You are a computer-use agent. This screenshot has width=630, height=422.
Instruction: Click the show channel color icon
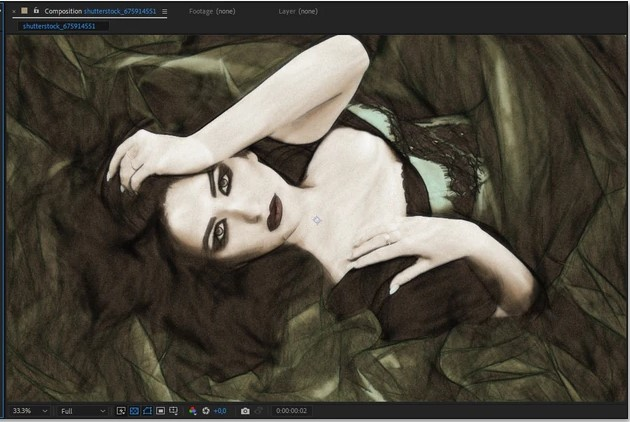[x=193, y=411]
